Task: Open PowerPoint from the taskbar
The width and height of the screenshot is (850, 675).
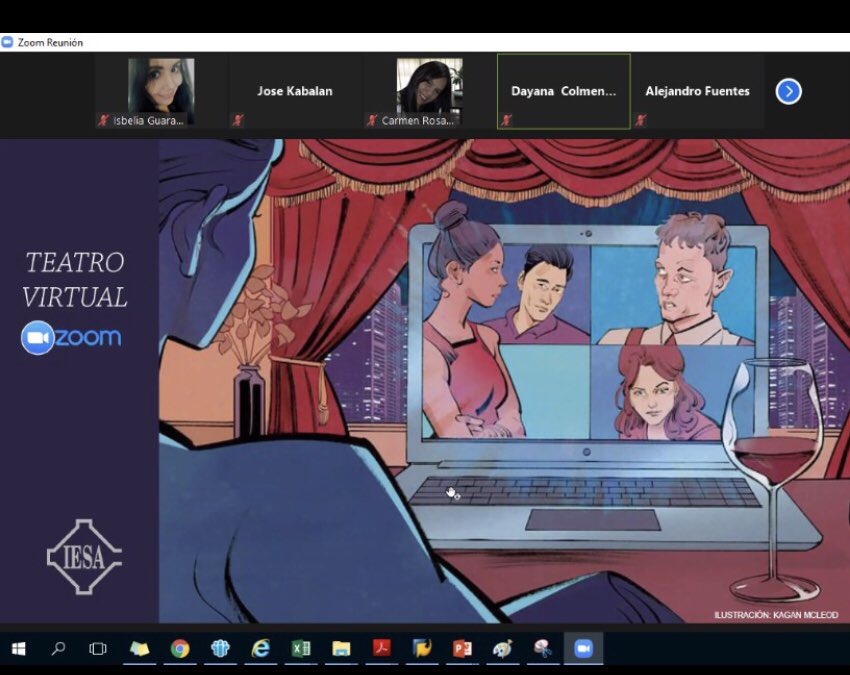Action: pos(462,648)
